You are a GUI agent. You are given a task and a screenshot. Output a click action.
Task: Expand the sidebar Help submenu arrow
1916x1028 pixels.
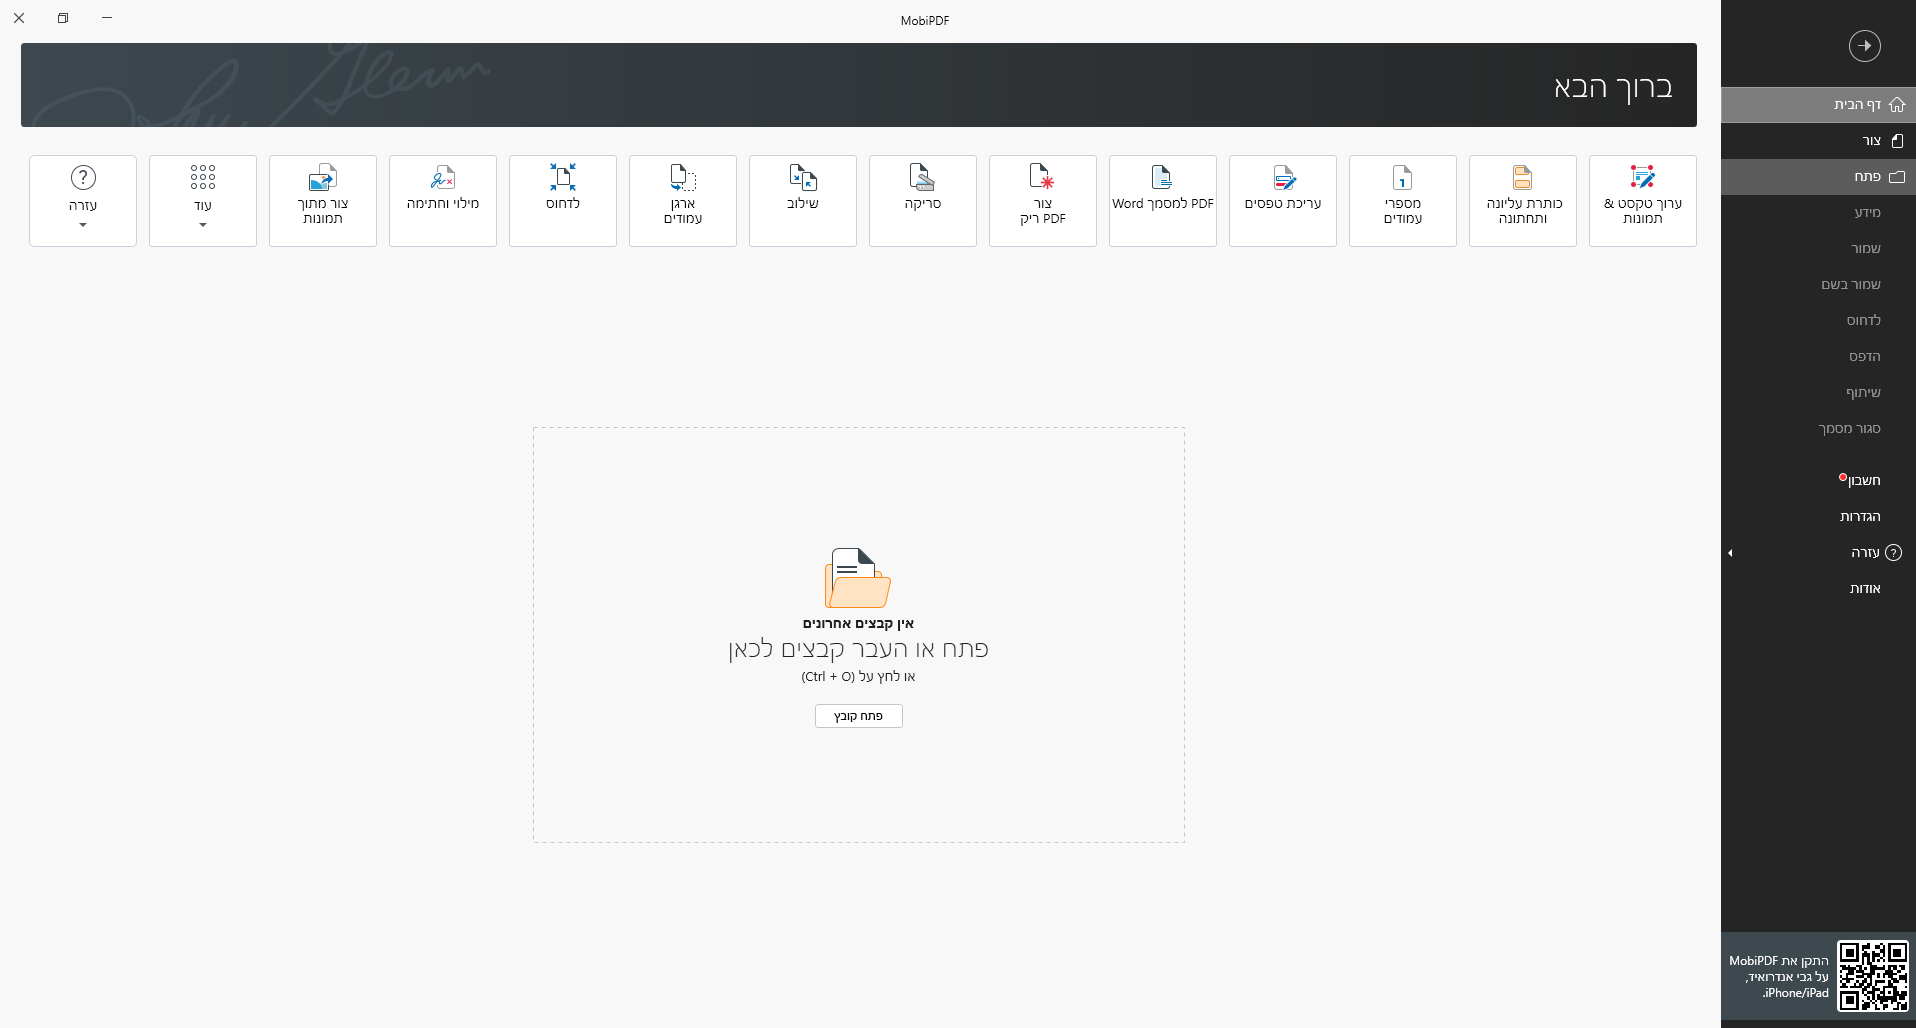pos(1730,553)
